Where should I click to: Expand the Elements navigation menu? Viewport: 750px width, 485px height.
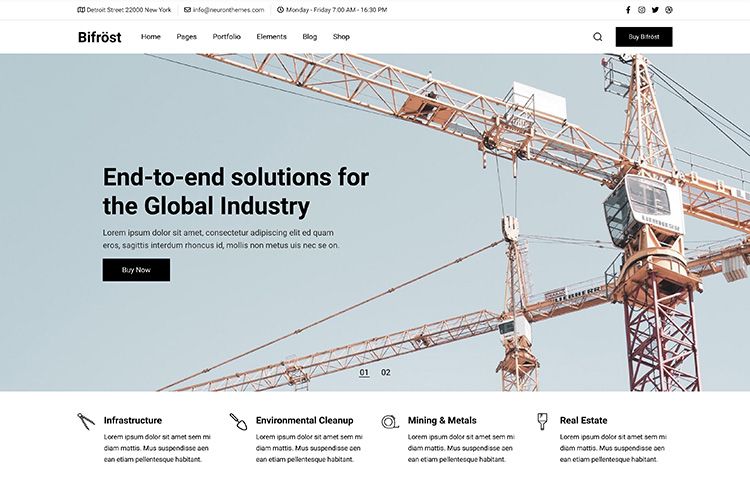[x=271, y=37]
